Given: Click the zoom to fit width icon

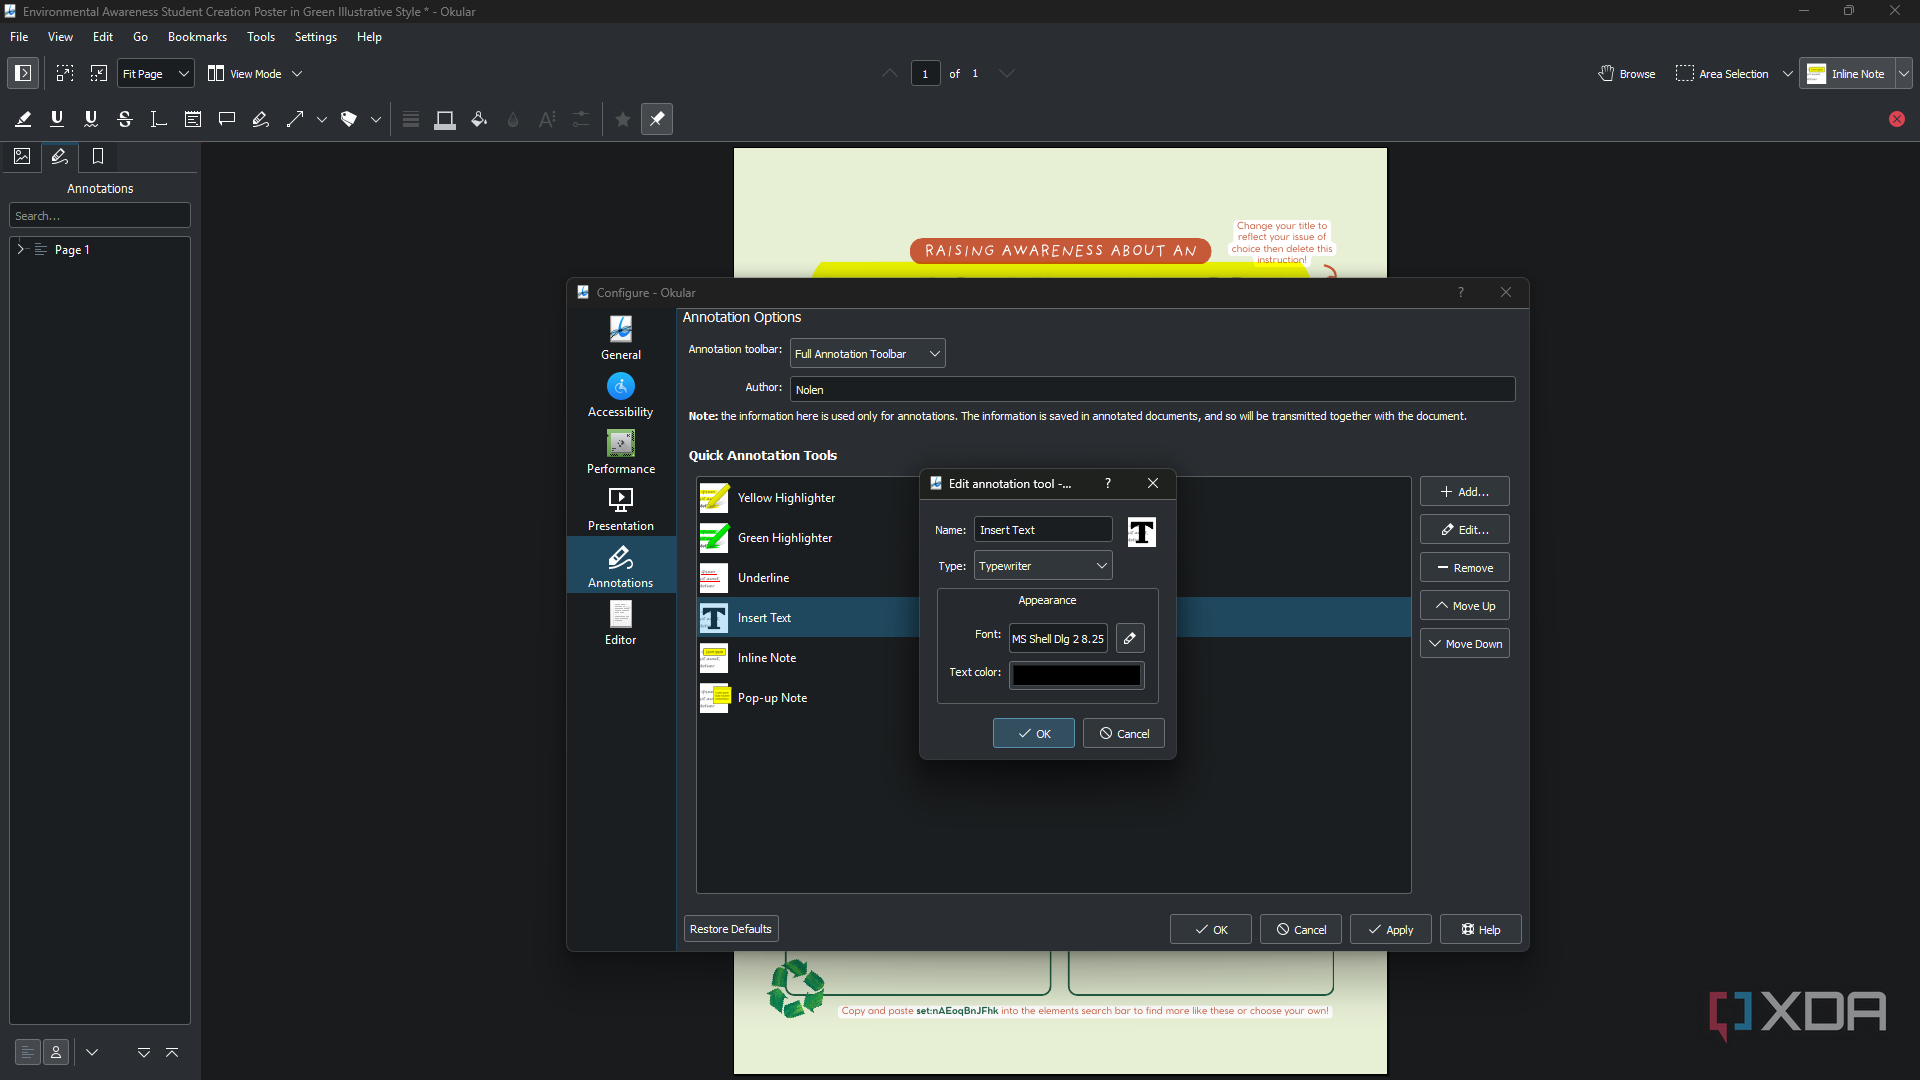Looking at the screenshot, I should [x=65, y=73].
